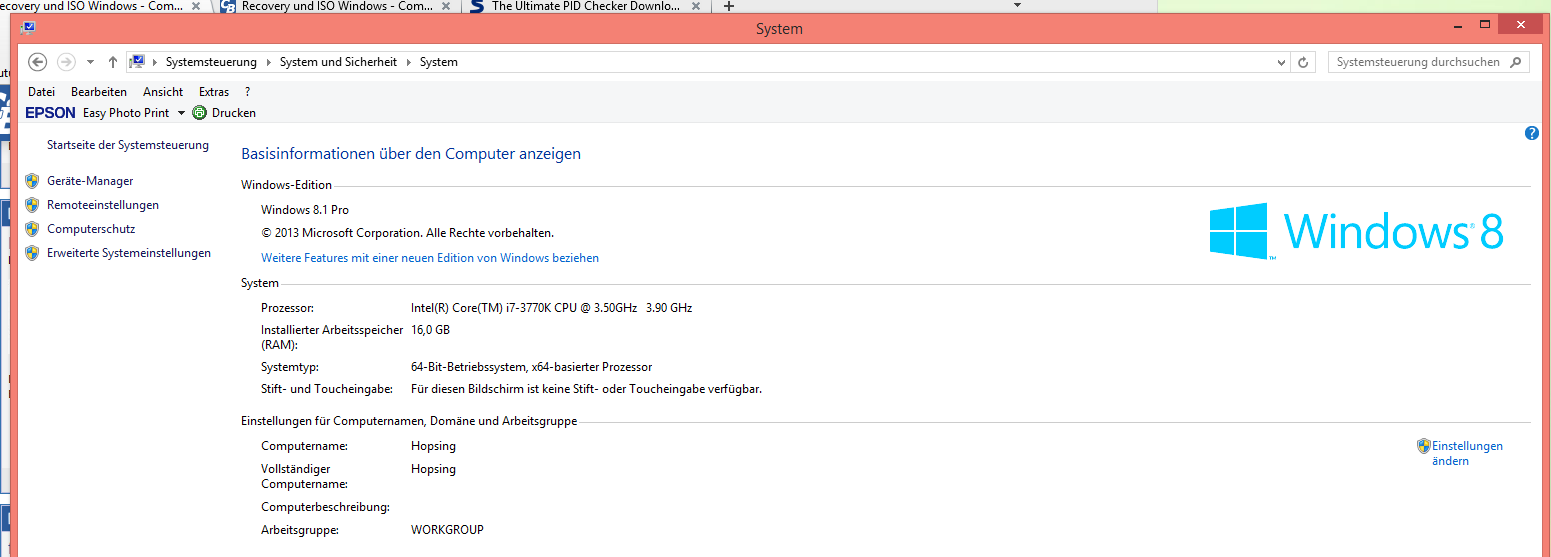Expand address bar history dropdown
The image size is (1551, 557).
(1282, 62)
